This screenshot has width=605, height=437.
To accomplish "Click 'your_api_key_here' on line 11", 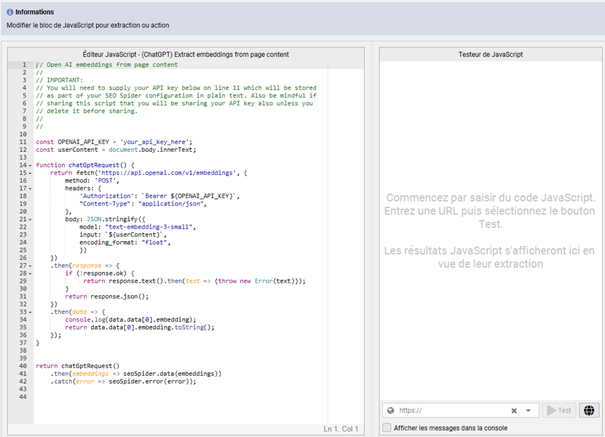I will (x=154, y=142).
